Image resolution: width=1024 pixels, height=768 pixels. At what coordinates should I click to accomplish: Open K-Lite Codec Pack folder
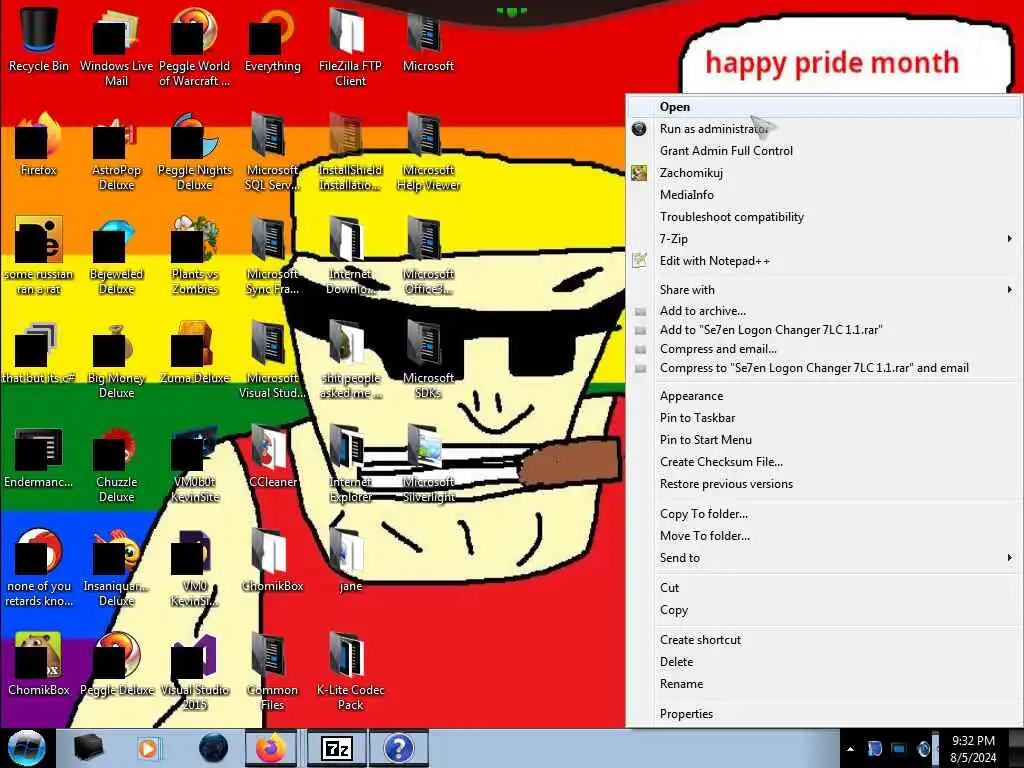pyautogui.click(x=350, y=671)
